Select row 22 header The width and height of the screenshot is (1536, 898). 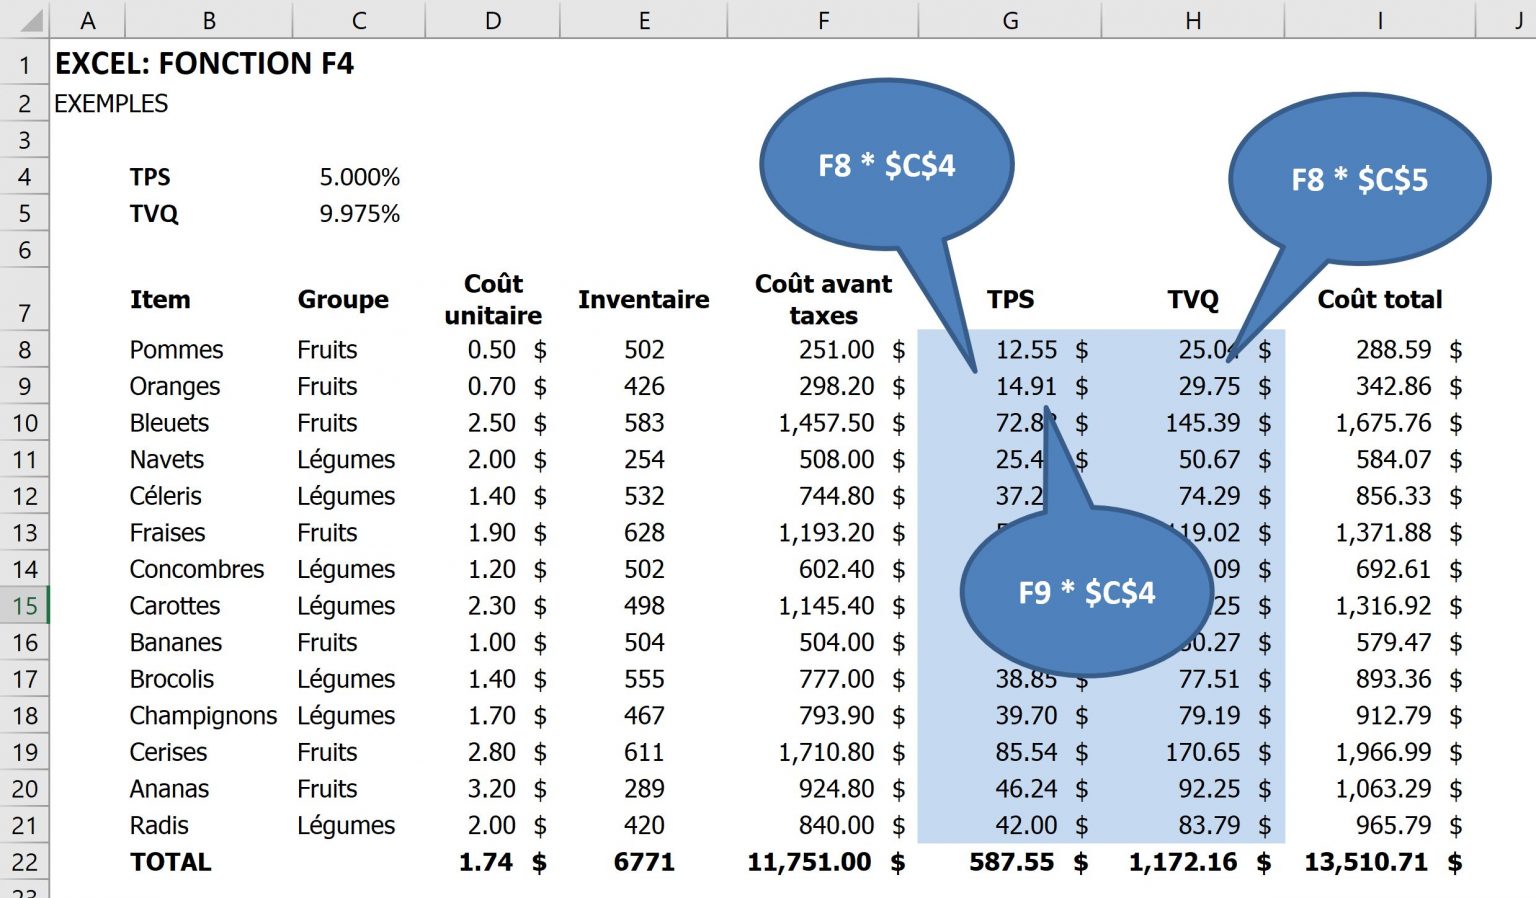[24, 862]
